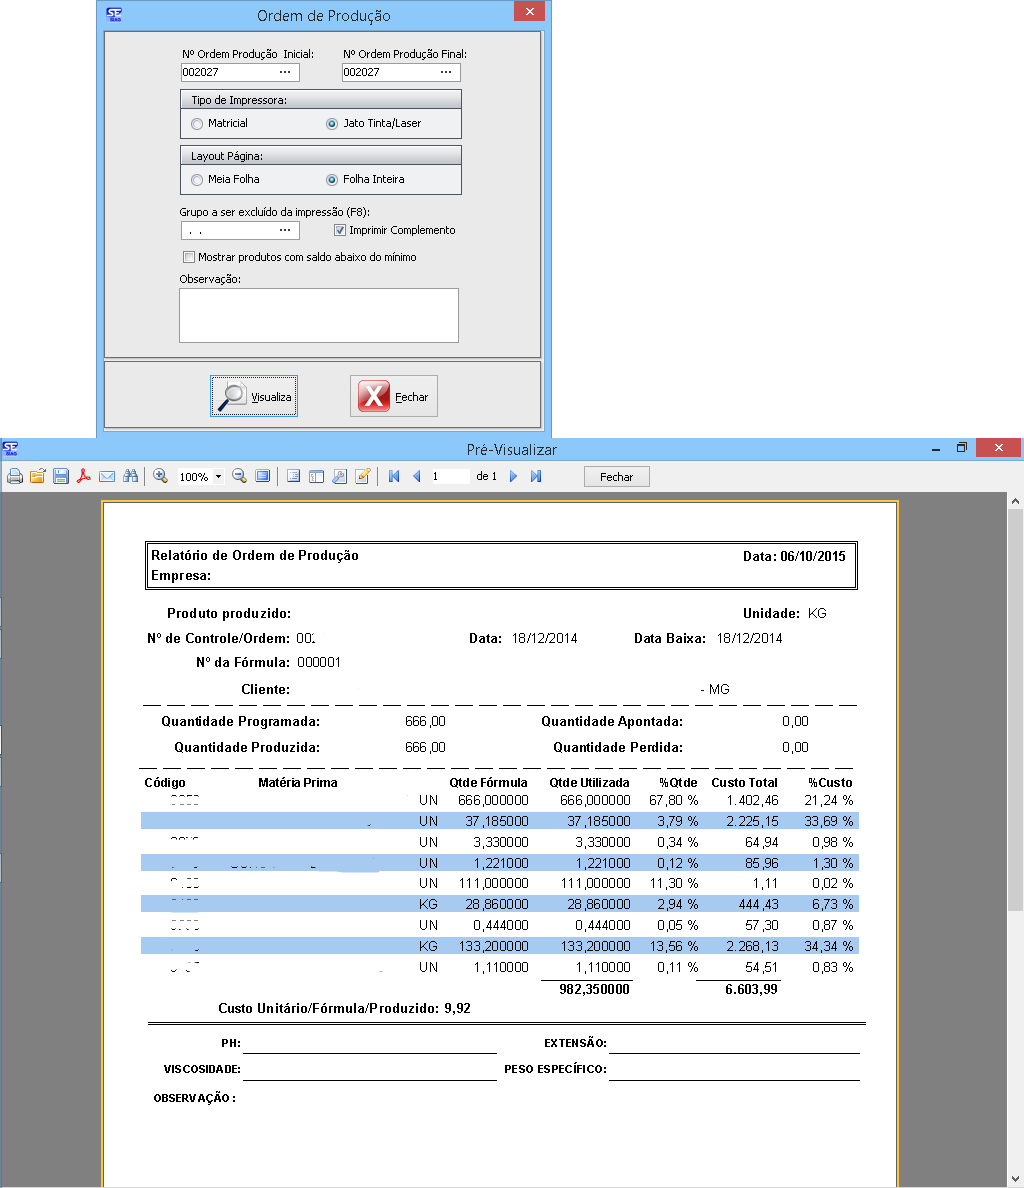Open a file with the folder icon
Viewport: 1024px width, 1188px height.
point(38,477)
